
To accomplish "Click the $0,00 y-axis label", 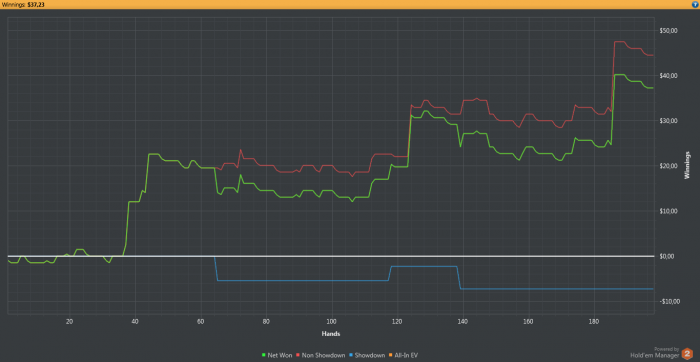I will pyautogui.click(x=667, y=256).
